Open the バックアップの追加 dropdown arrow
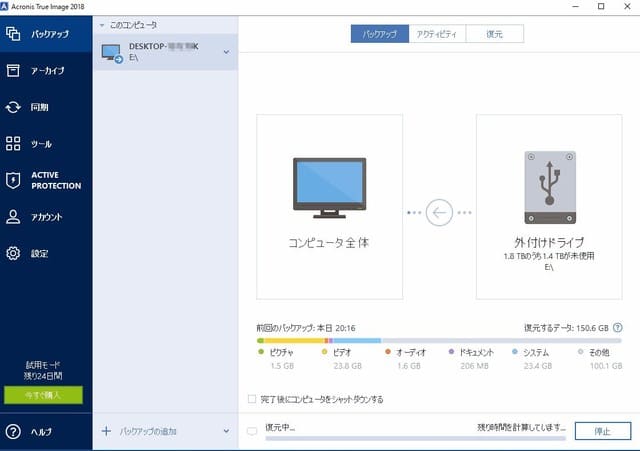The width and height of the screenshot is (640, 451). point(226,432)
